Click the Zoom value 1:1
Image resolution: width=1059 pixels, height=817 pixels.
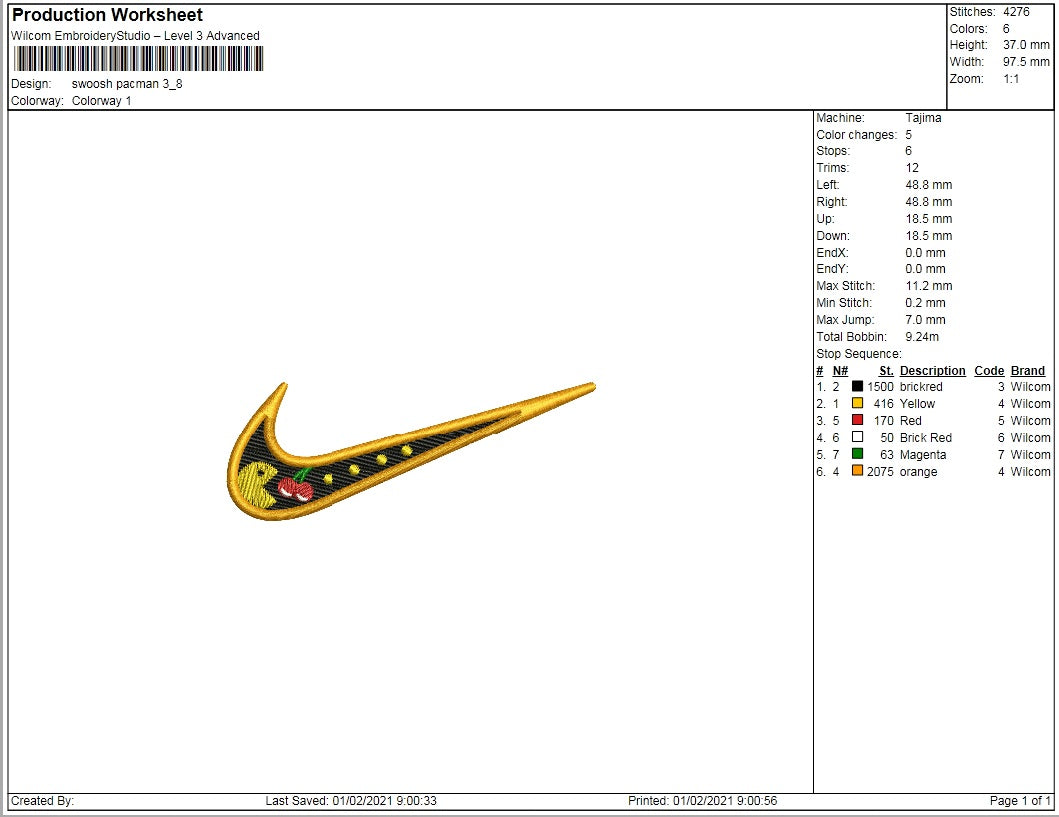(x=1010, y=78)
